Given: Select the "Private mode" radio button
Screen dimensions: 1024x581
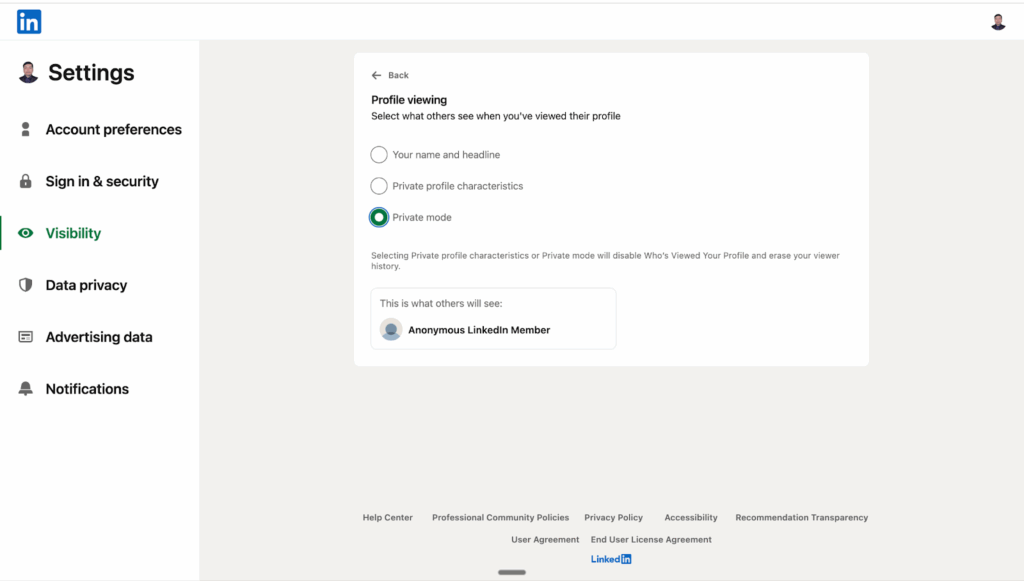Looking at the screenshot, I should 379,217.
